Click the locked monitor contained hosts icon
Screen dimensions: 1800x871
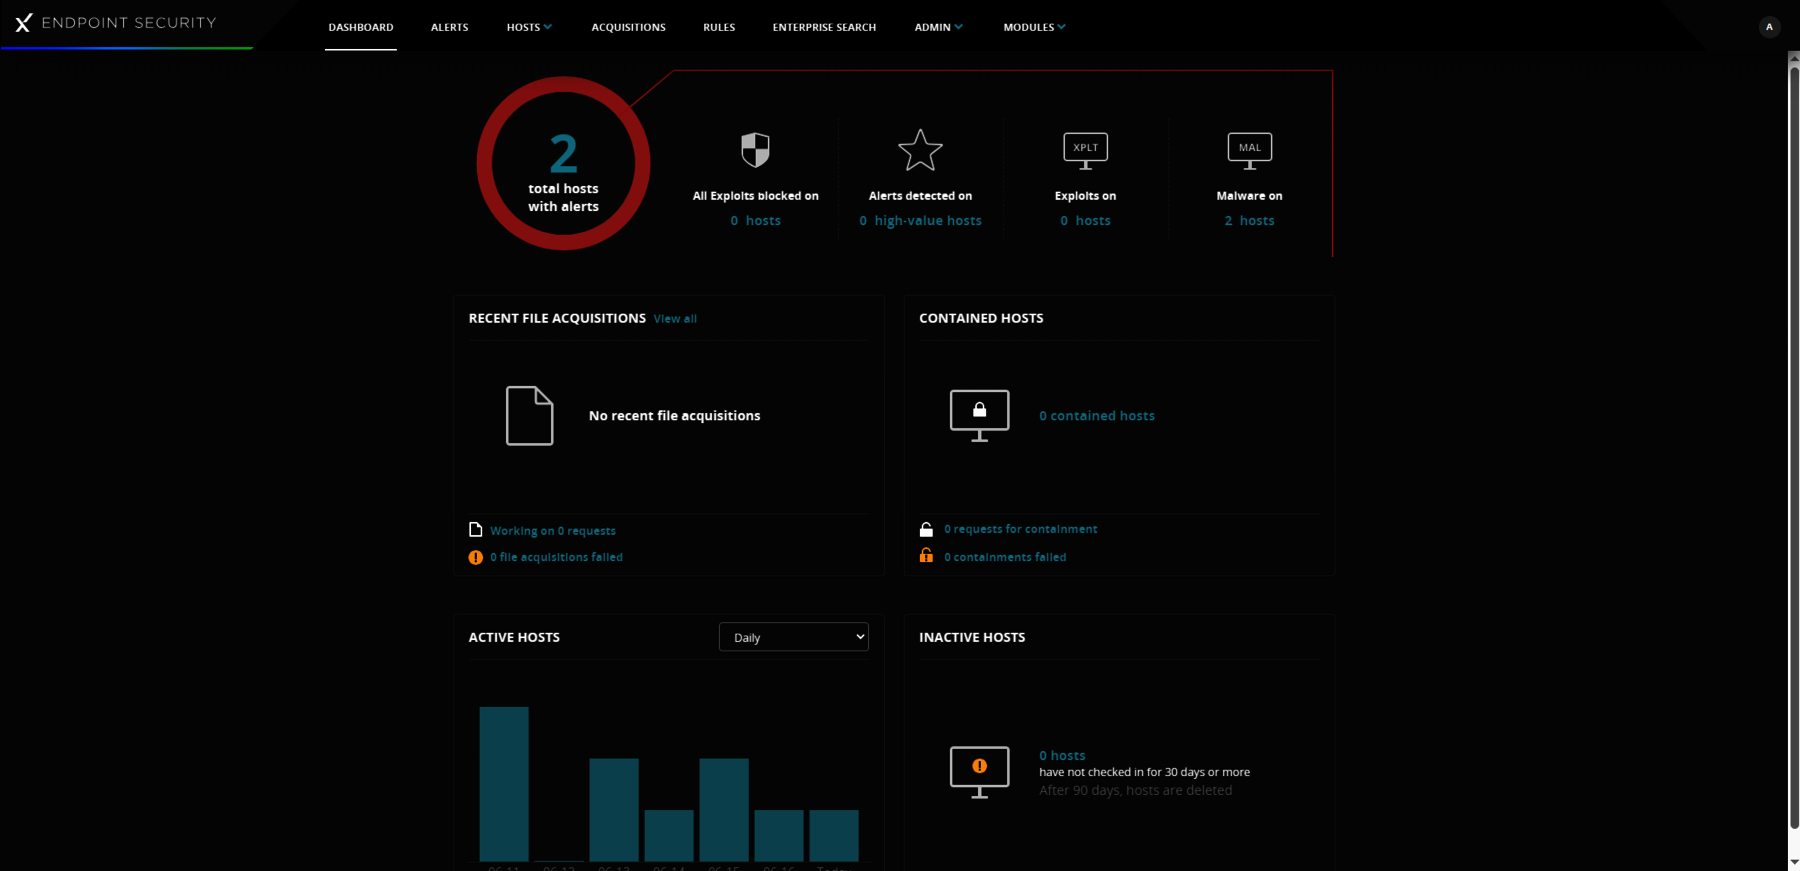click(x=979, y=415)
